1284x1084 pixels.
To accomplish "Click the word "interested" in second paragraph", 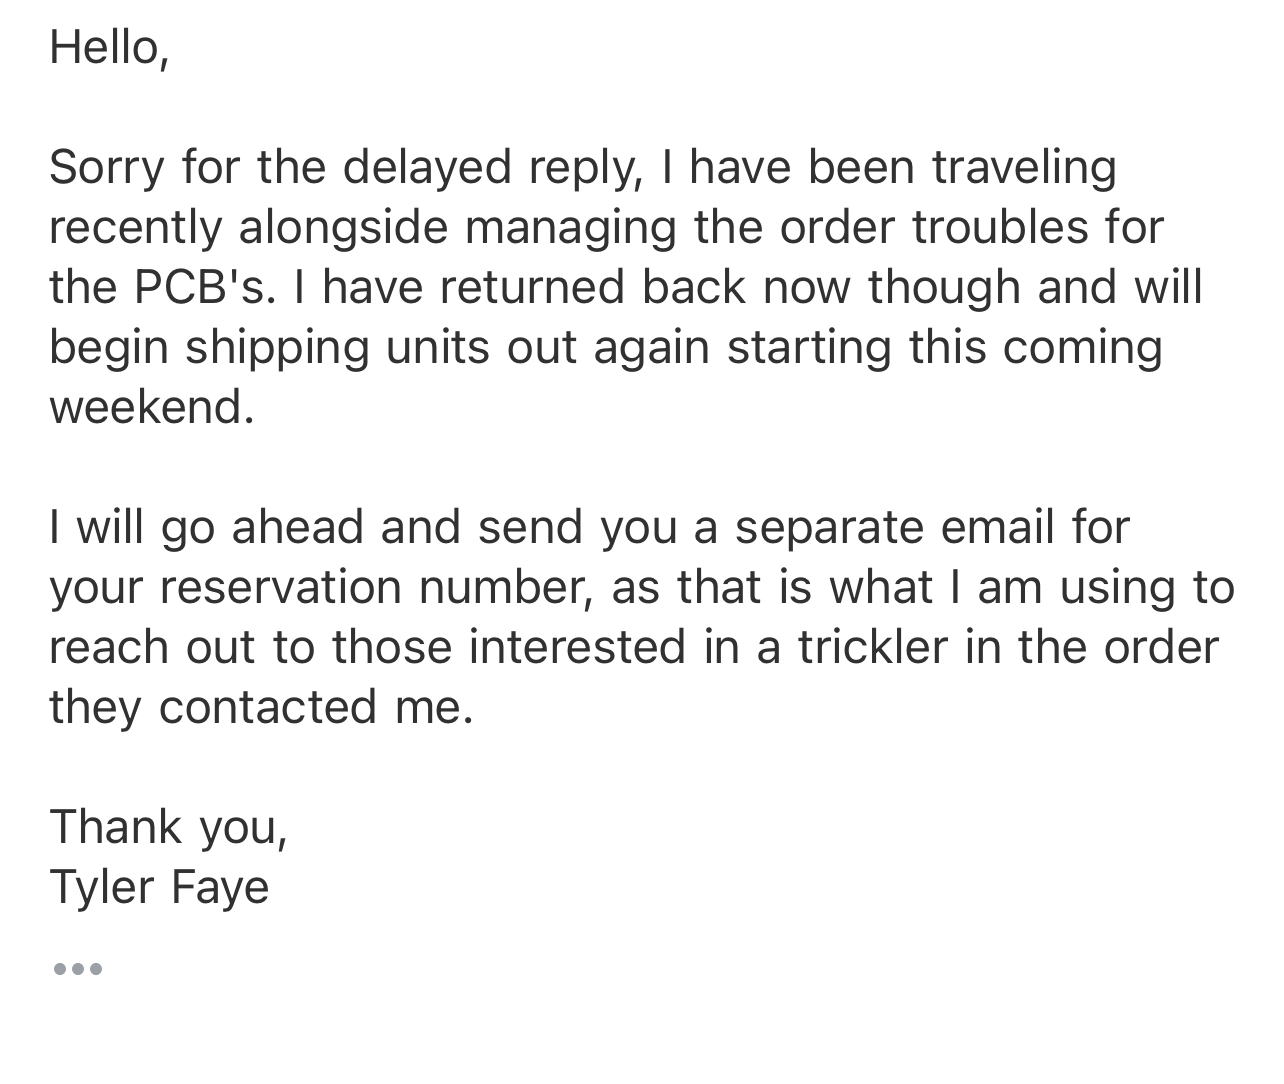I will click(x=577, y=647).
